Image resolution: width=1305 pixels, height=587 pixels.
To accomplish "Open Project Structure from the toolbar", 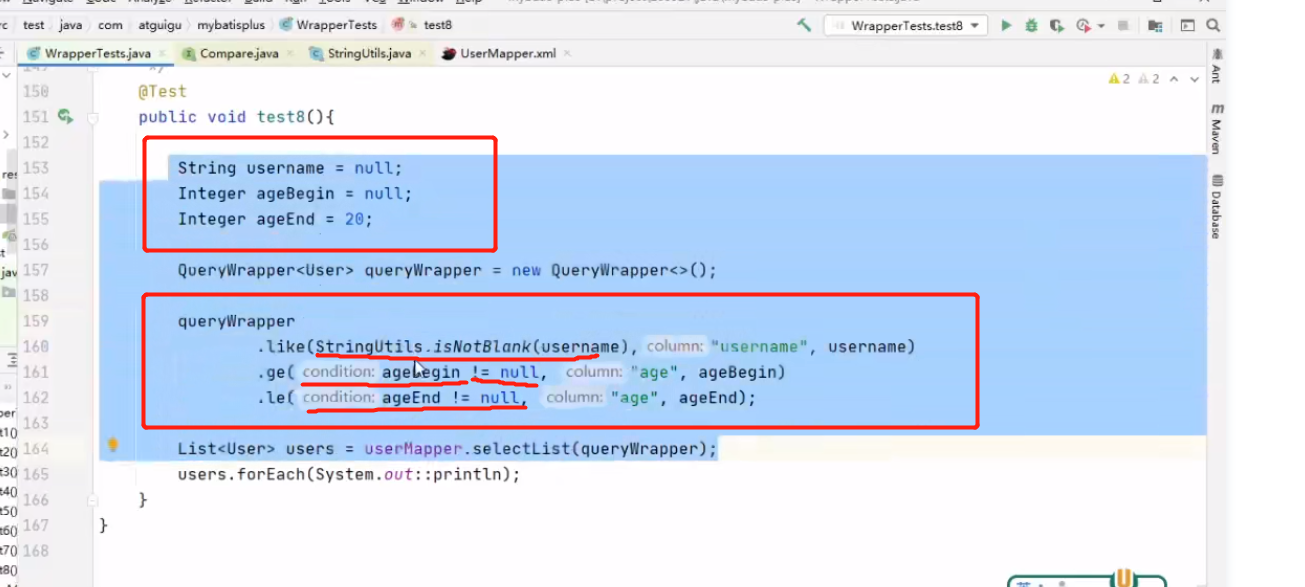I will click(x=1156, y=26).
